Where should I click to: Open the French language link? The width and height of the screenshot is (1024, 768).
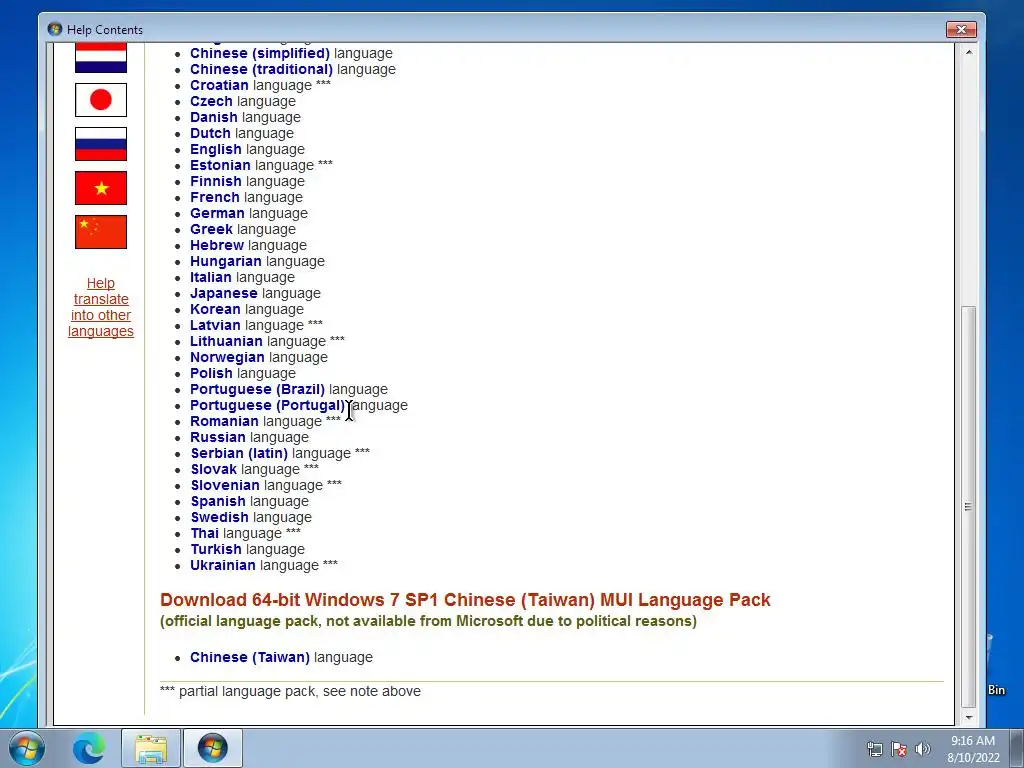click(x=215, y=197)
